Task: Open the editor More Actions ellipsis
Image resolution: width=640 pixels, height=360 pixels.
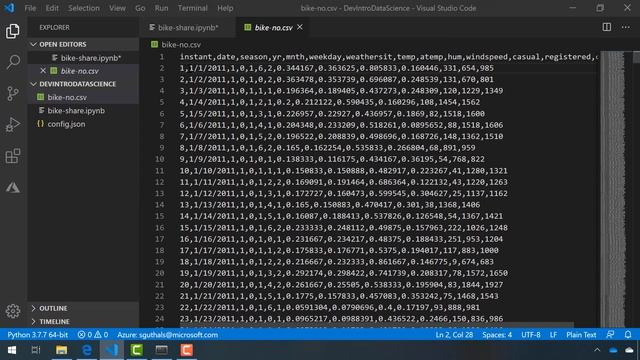Action: coord(625,27)
